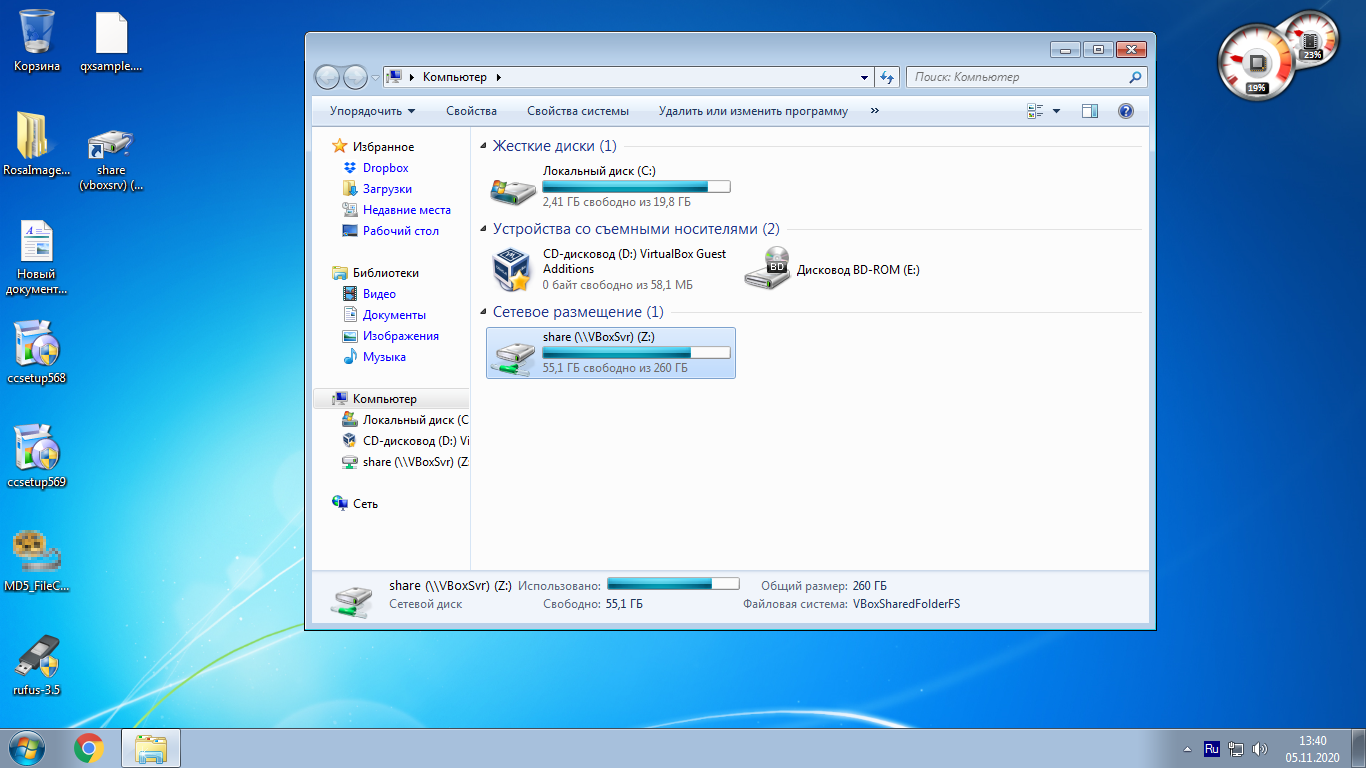Select Компьютер in the navigation pane
Screen dimensions: 1366x768
pos(385,399)
